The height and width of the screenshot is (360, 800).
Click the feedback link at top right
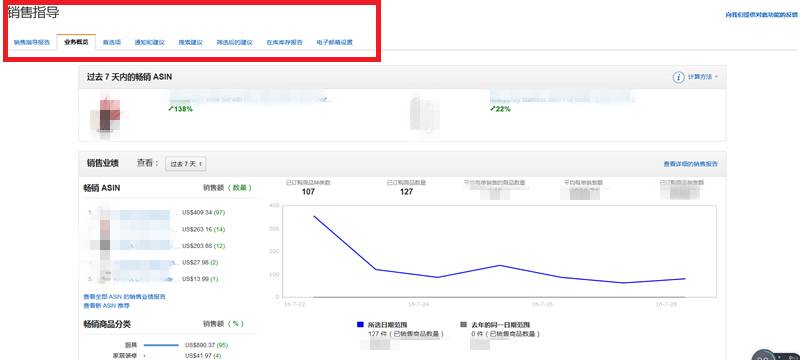(761, 15)
